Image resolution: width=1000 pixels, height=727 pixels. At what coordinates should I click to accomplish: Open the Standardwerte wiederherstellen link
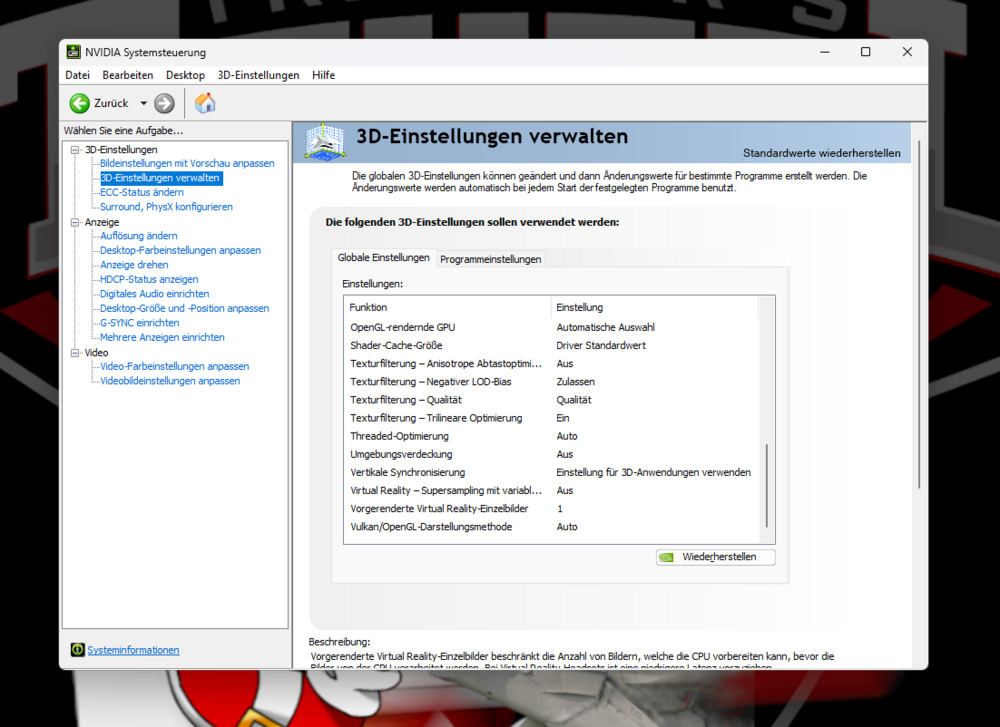[x=822, y=151]
